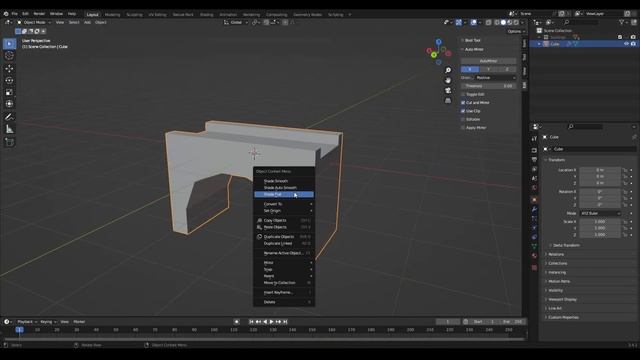Image resolution: width=640 pixels, height=360 pixels.
Task: Expand the Delta Transform section
Action: pos(566,245)
